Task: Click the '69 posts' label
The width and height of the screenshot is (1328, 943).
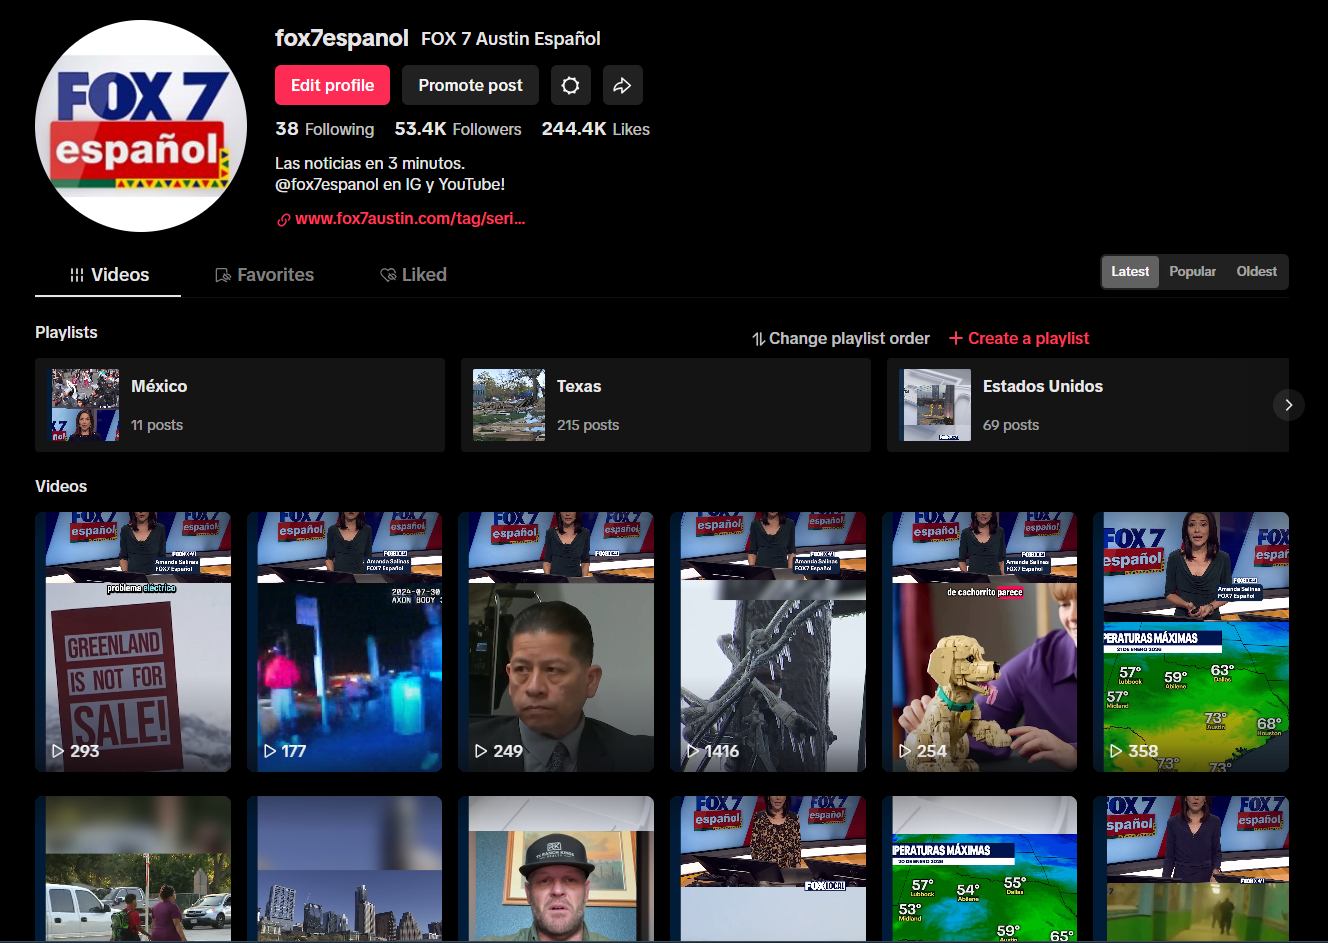Action: [1011, 425]
